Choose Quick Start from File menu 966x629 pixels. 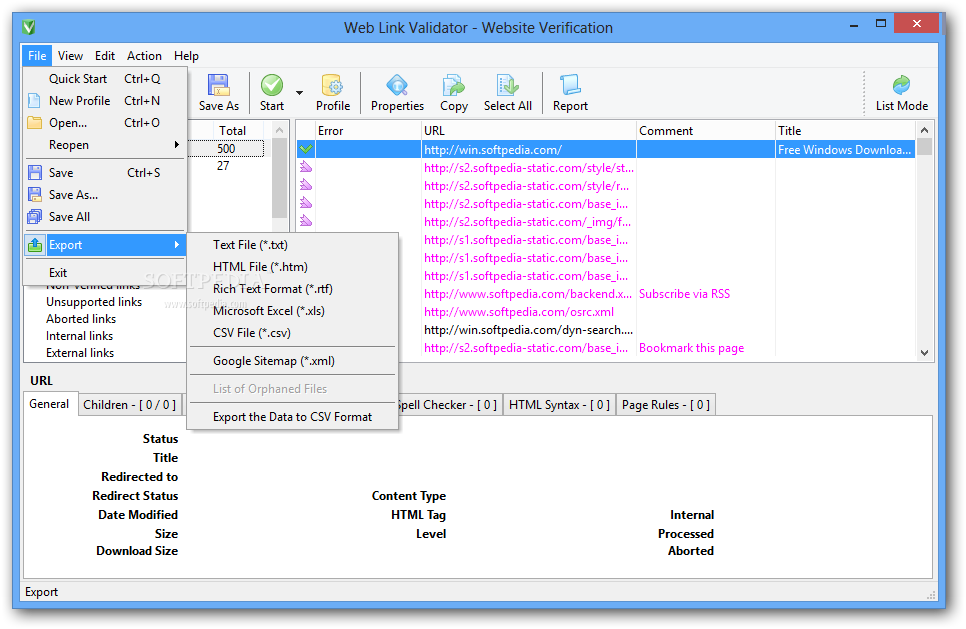[105, 79]
